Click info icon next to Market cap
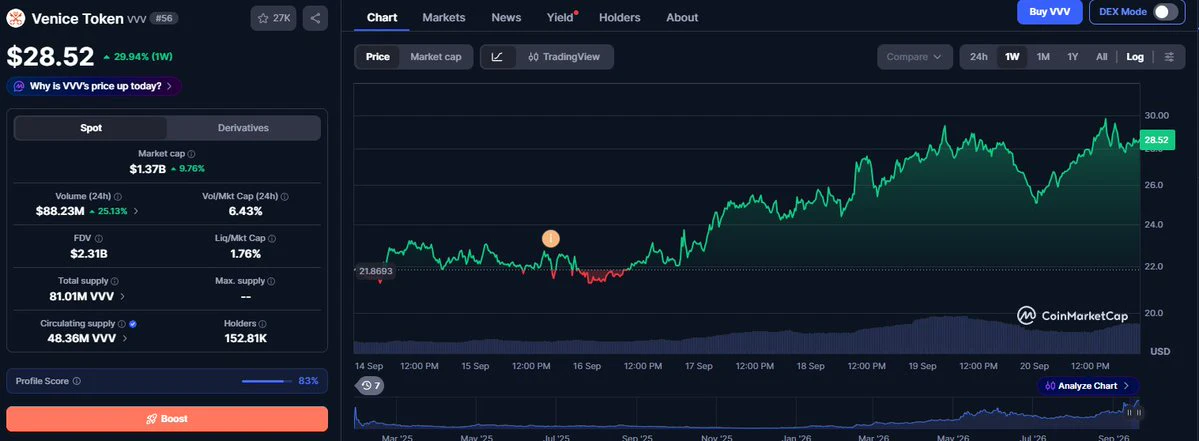Viewport: 1199px width, 441px height. click(191, 154)
